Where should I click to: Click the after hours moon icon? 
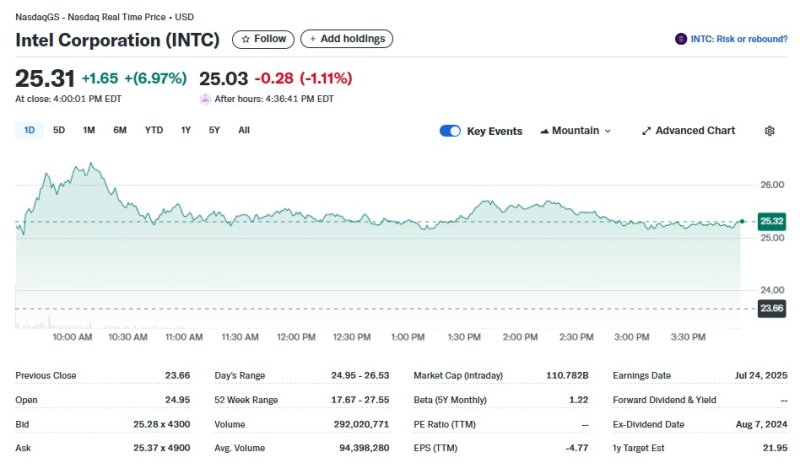coord(205,99)
